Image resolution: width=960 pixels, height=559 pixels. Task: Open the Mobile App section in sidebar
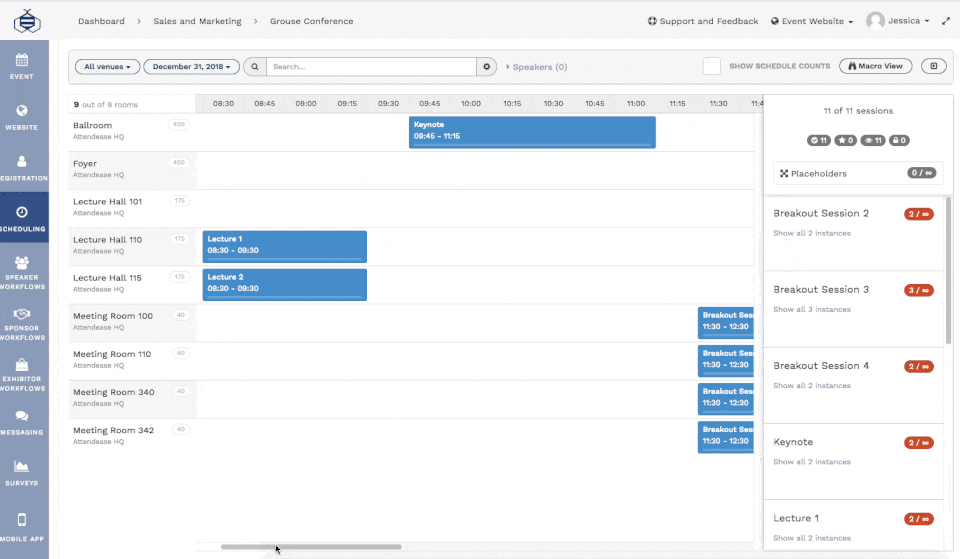pyautogui.click(x=22, y=527)
